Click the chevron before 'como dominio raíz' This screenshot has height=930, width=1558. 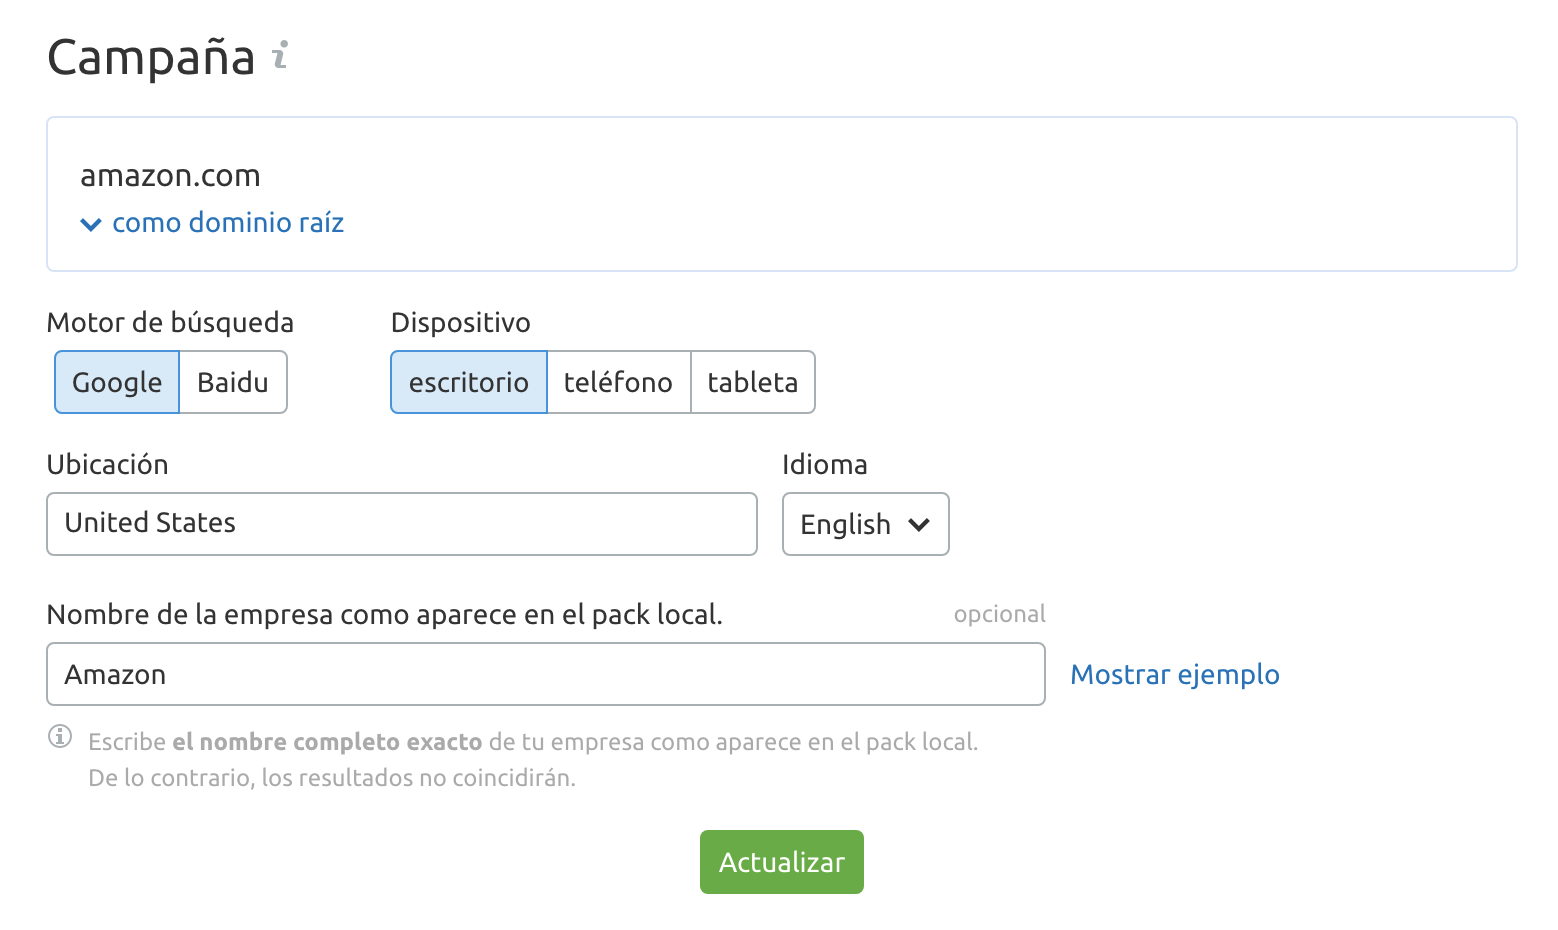(x=91, y=224)
